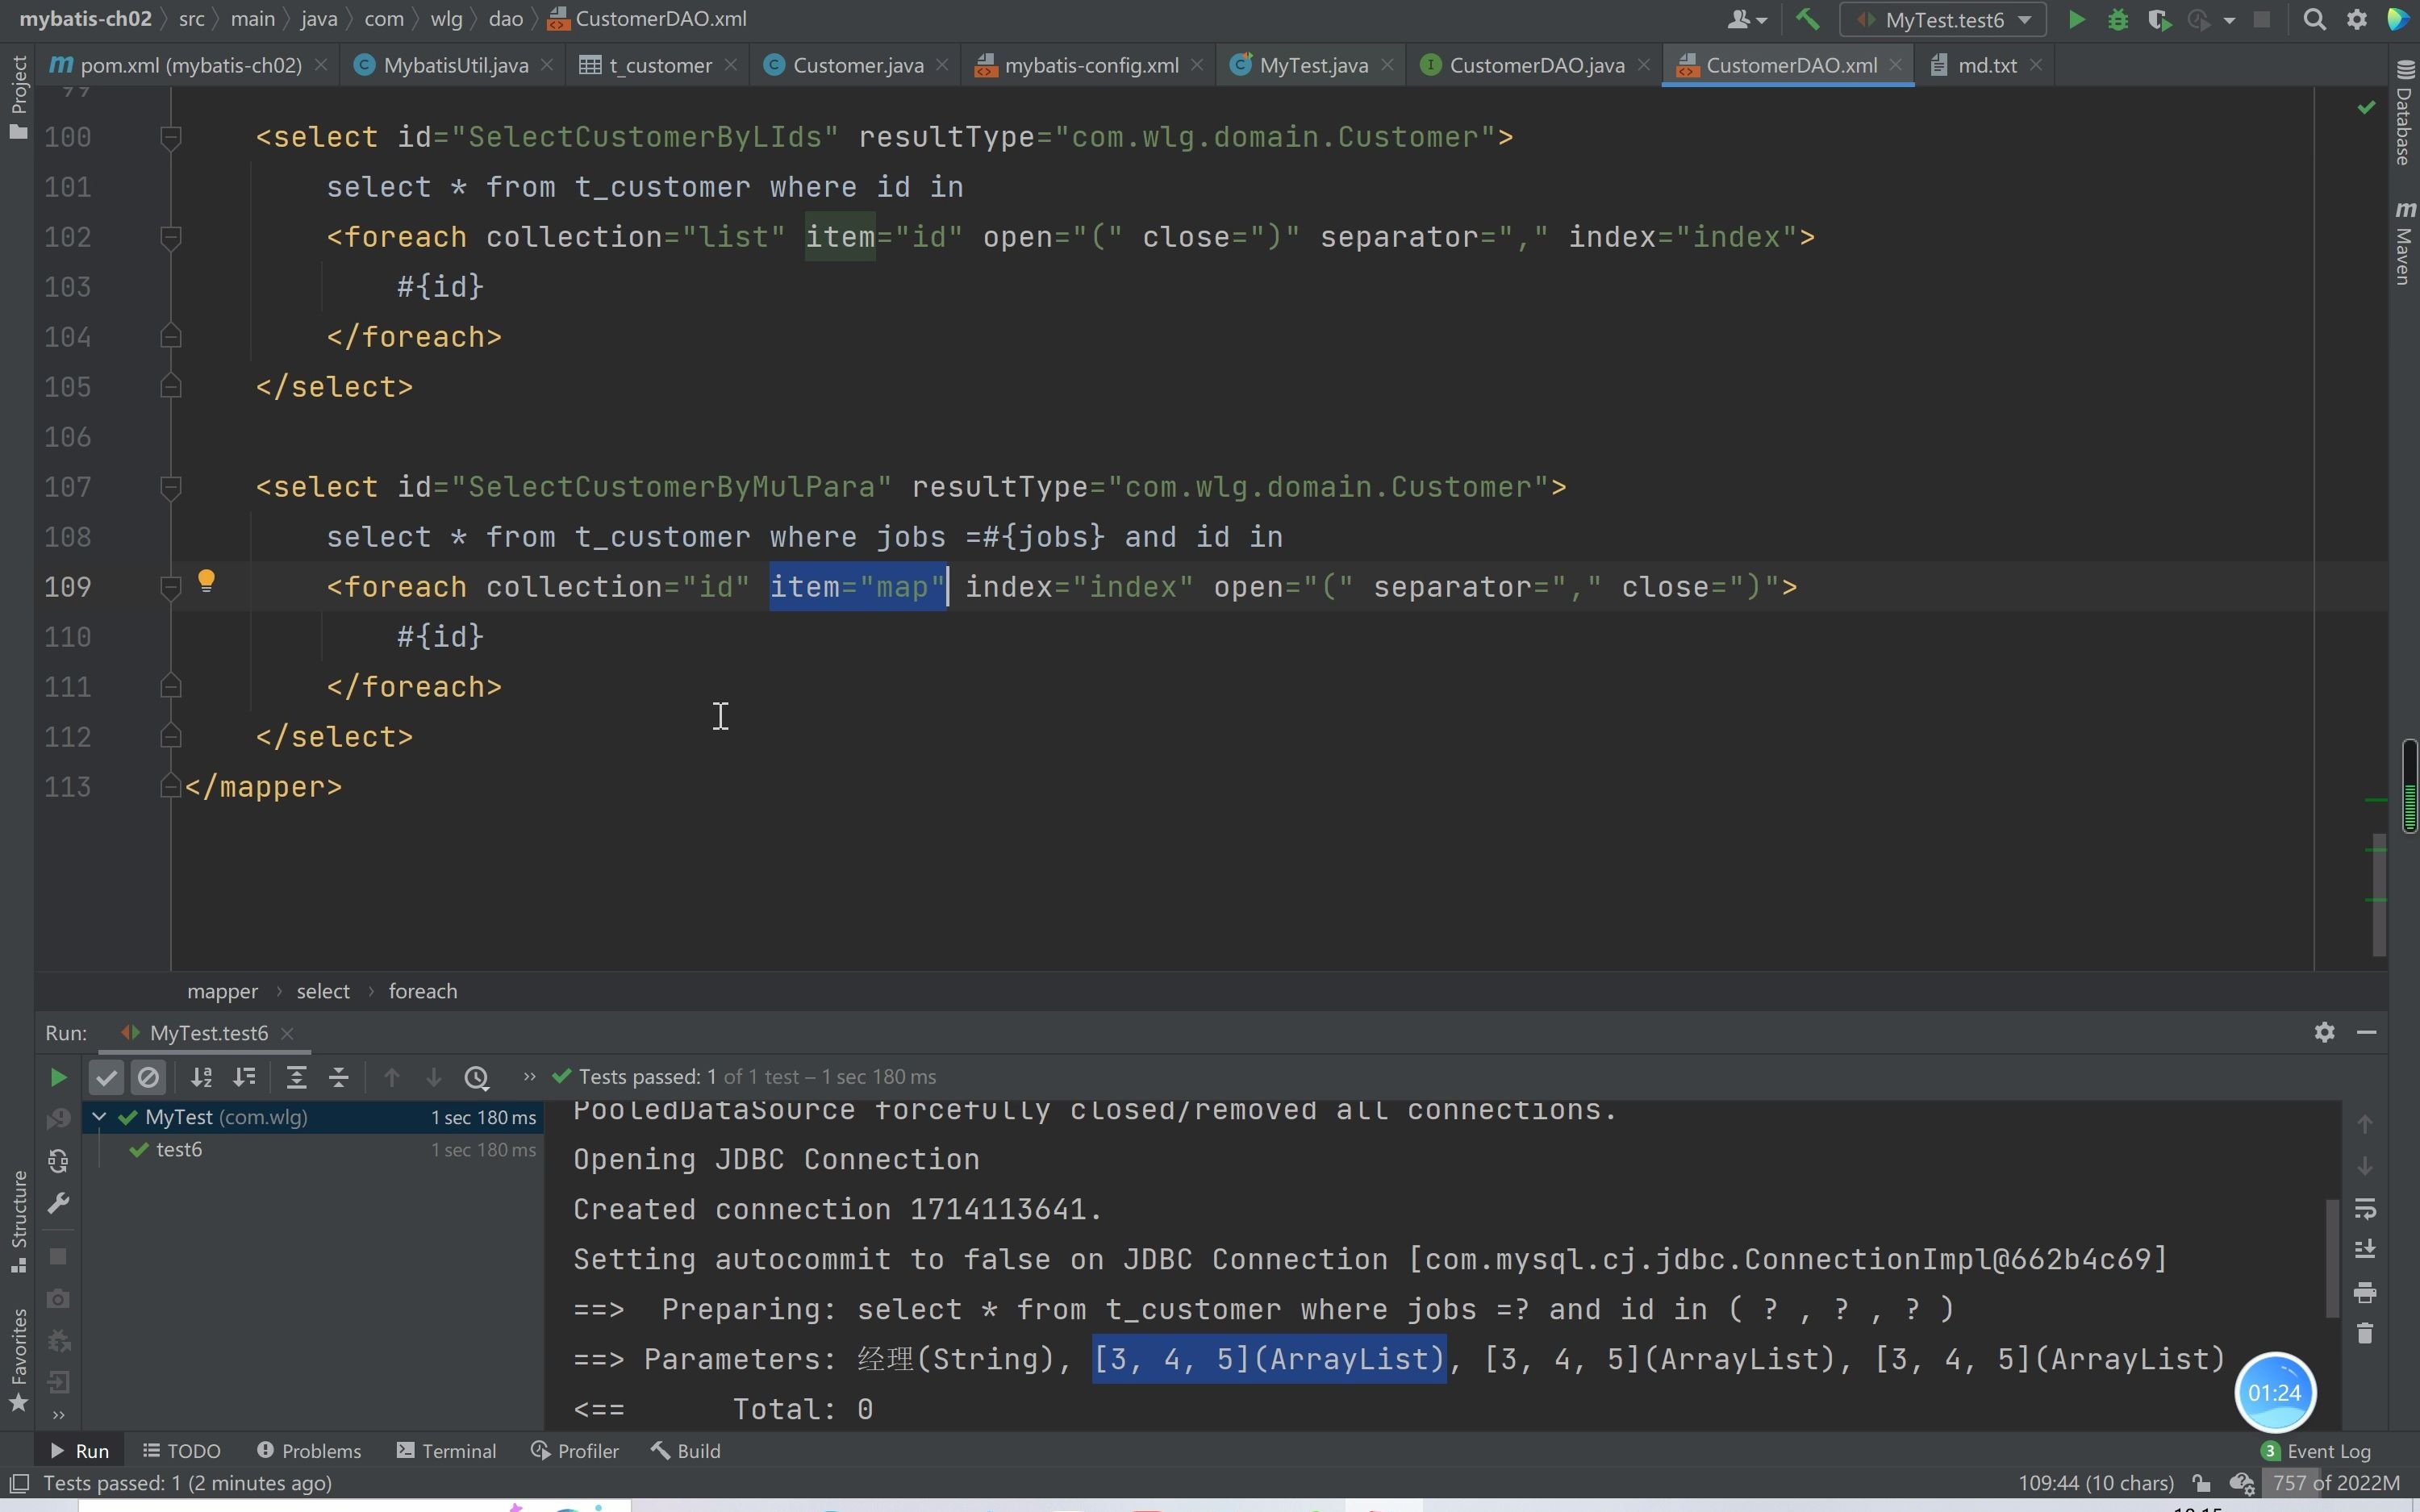Hide the Run tool window
Screen dimensions: 2420x1512
(2366, 1032)
